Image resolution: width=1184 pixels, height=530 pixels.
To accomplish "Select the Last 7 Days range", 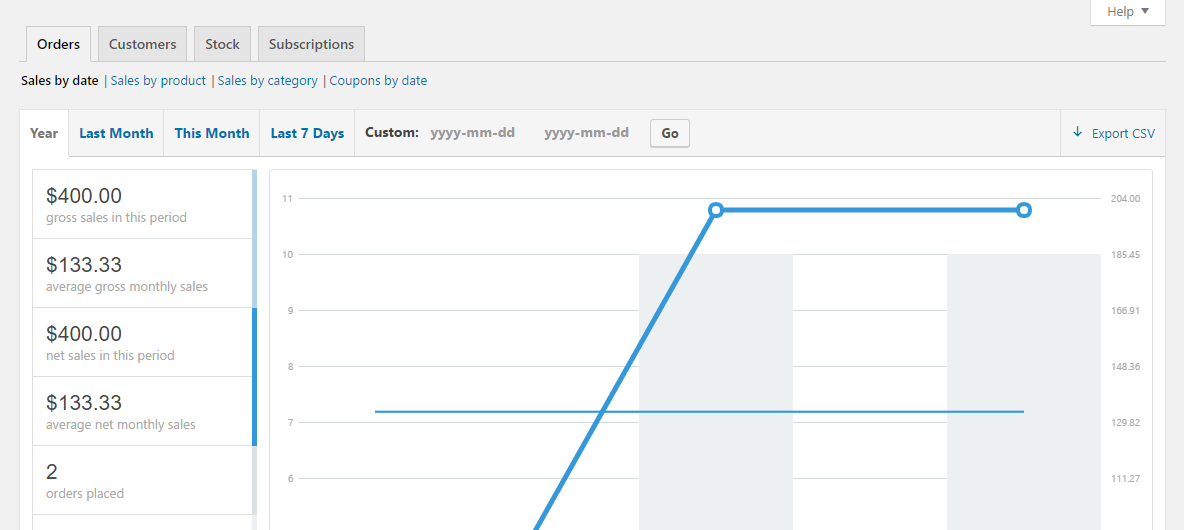I will click(x=307, y=133).
